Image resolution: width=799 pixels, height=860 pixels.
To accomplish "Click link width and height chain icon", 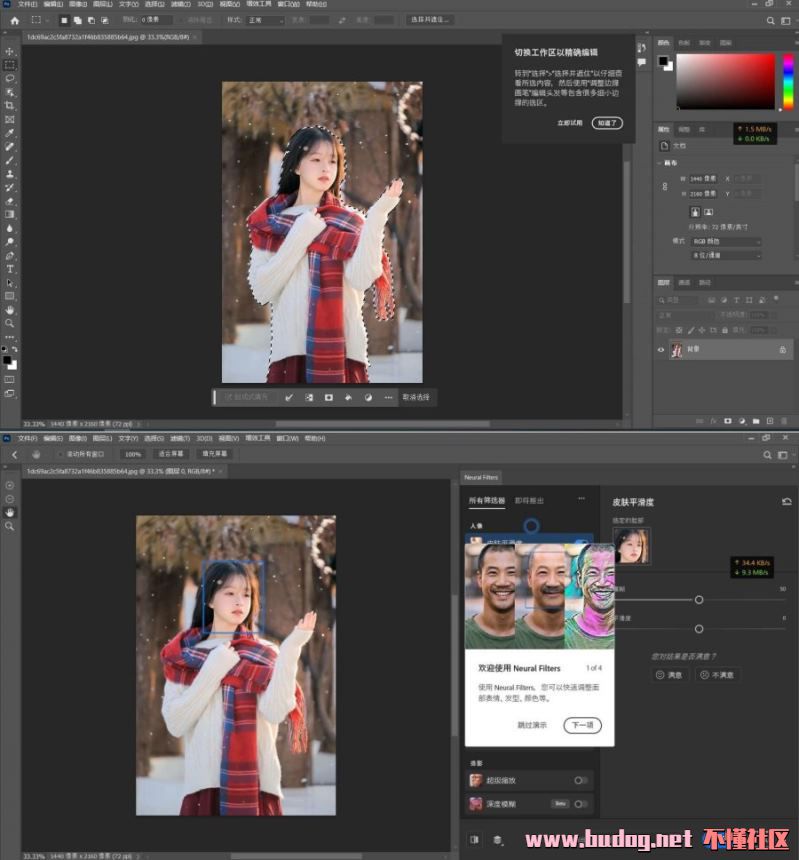I will pos(665,186).
